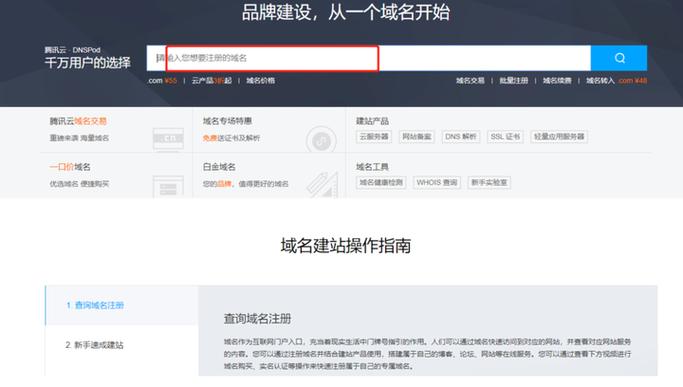This screenshot has width=683, height=387.
Task: Open the WHOIS 查询 tool
Action: pos(437,183)
